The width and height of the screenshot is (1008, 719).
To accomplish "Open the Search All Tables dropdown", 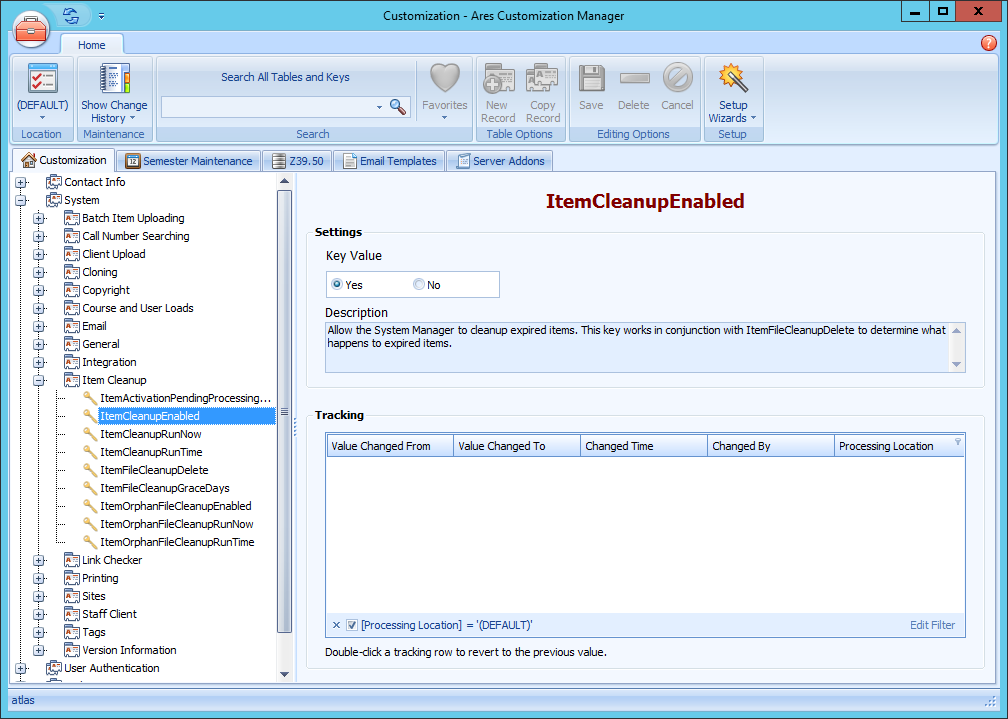I will [x=378, y=106].
